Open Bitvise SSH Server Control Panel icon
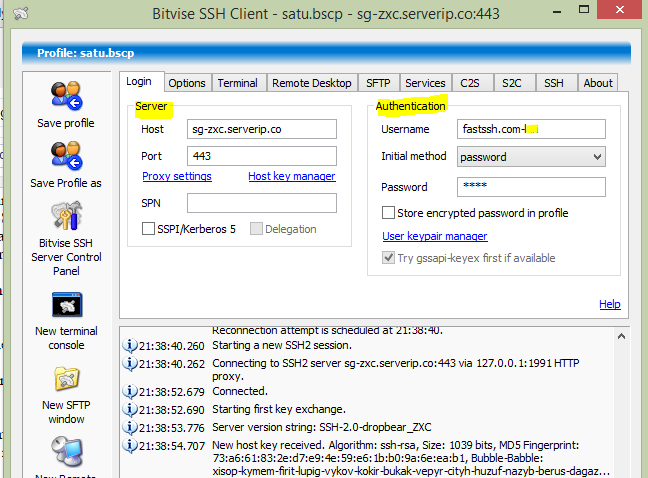The image size is (648, 478). click(66, 215)
